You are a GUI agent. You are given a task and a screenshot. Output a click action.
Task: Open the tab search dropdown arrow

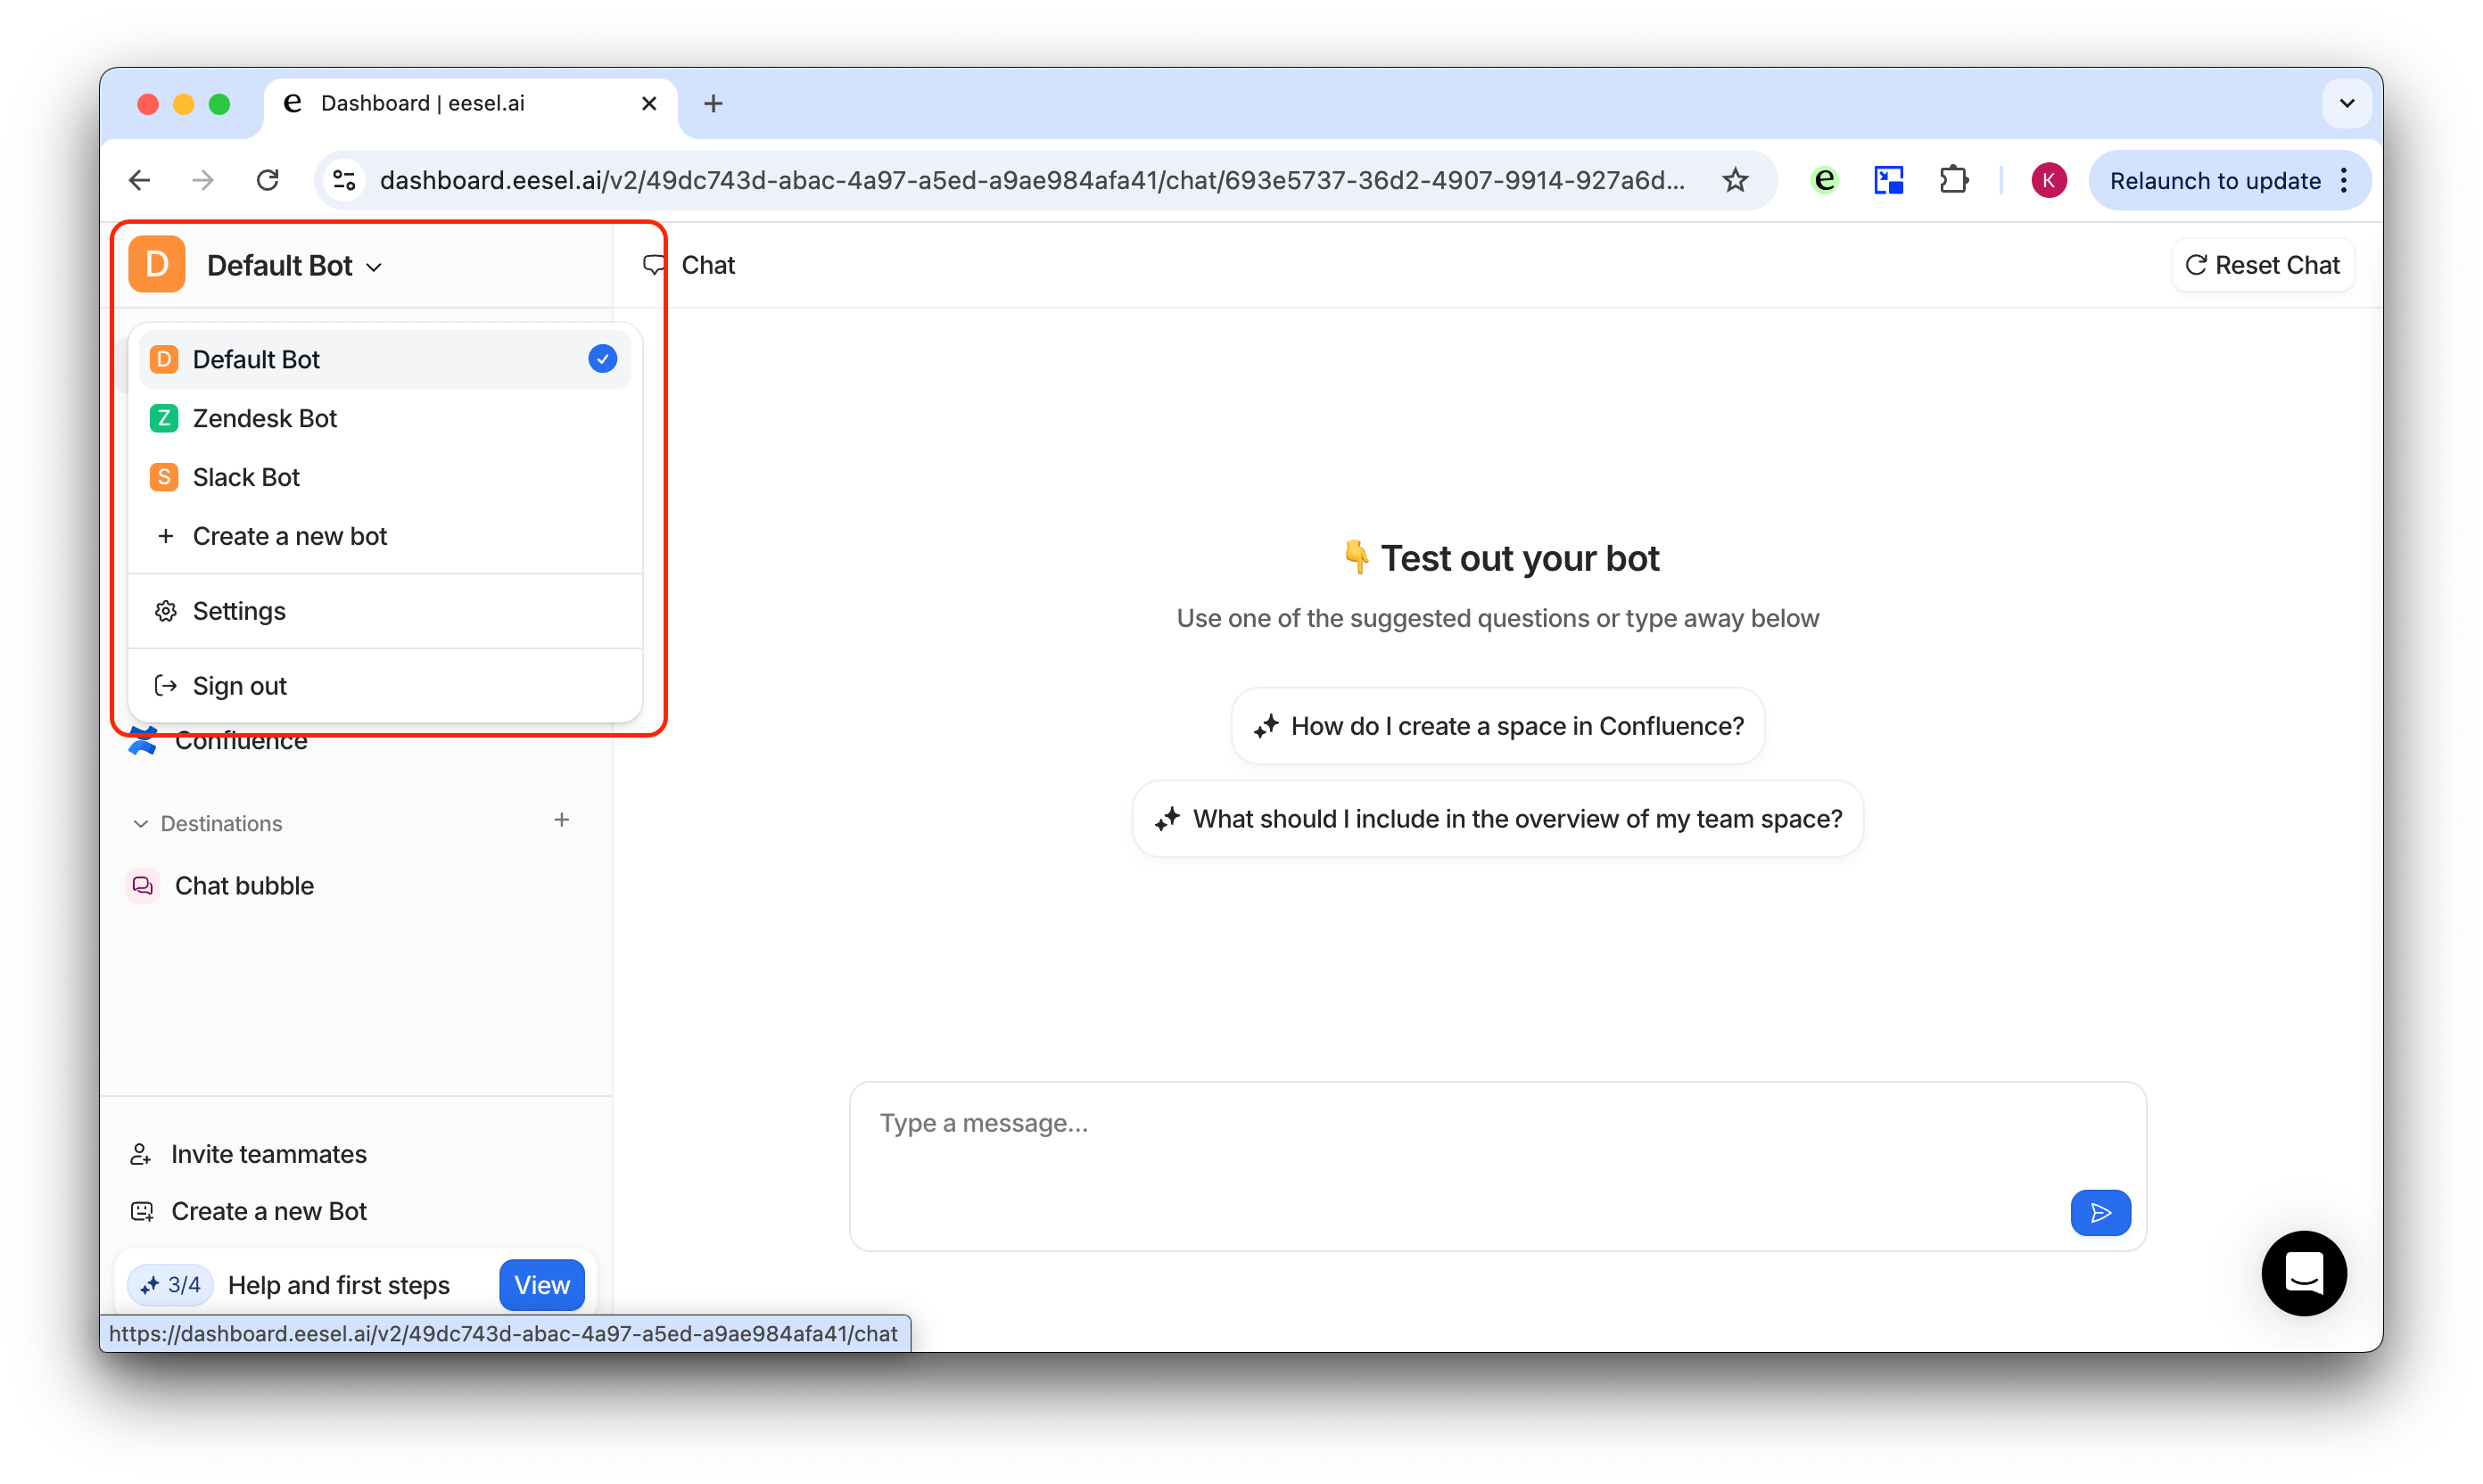pos(2347,103)
